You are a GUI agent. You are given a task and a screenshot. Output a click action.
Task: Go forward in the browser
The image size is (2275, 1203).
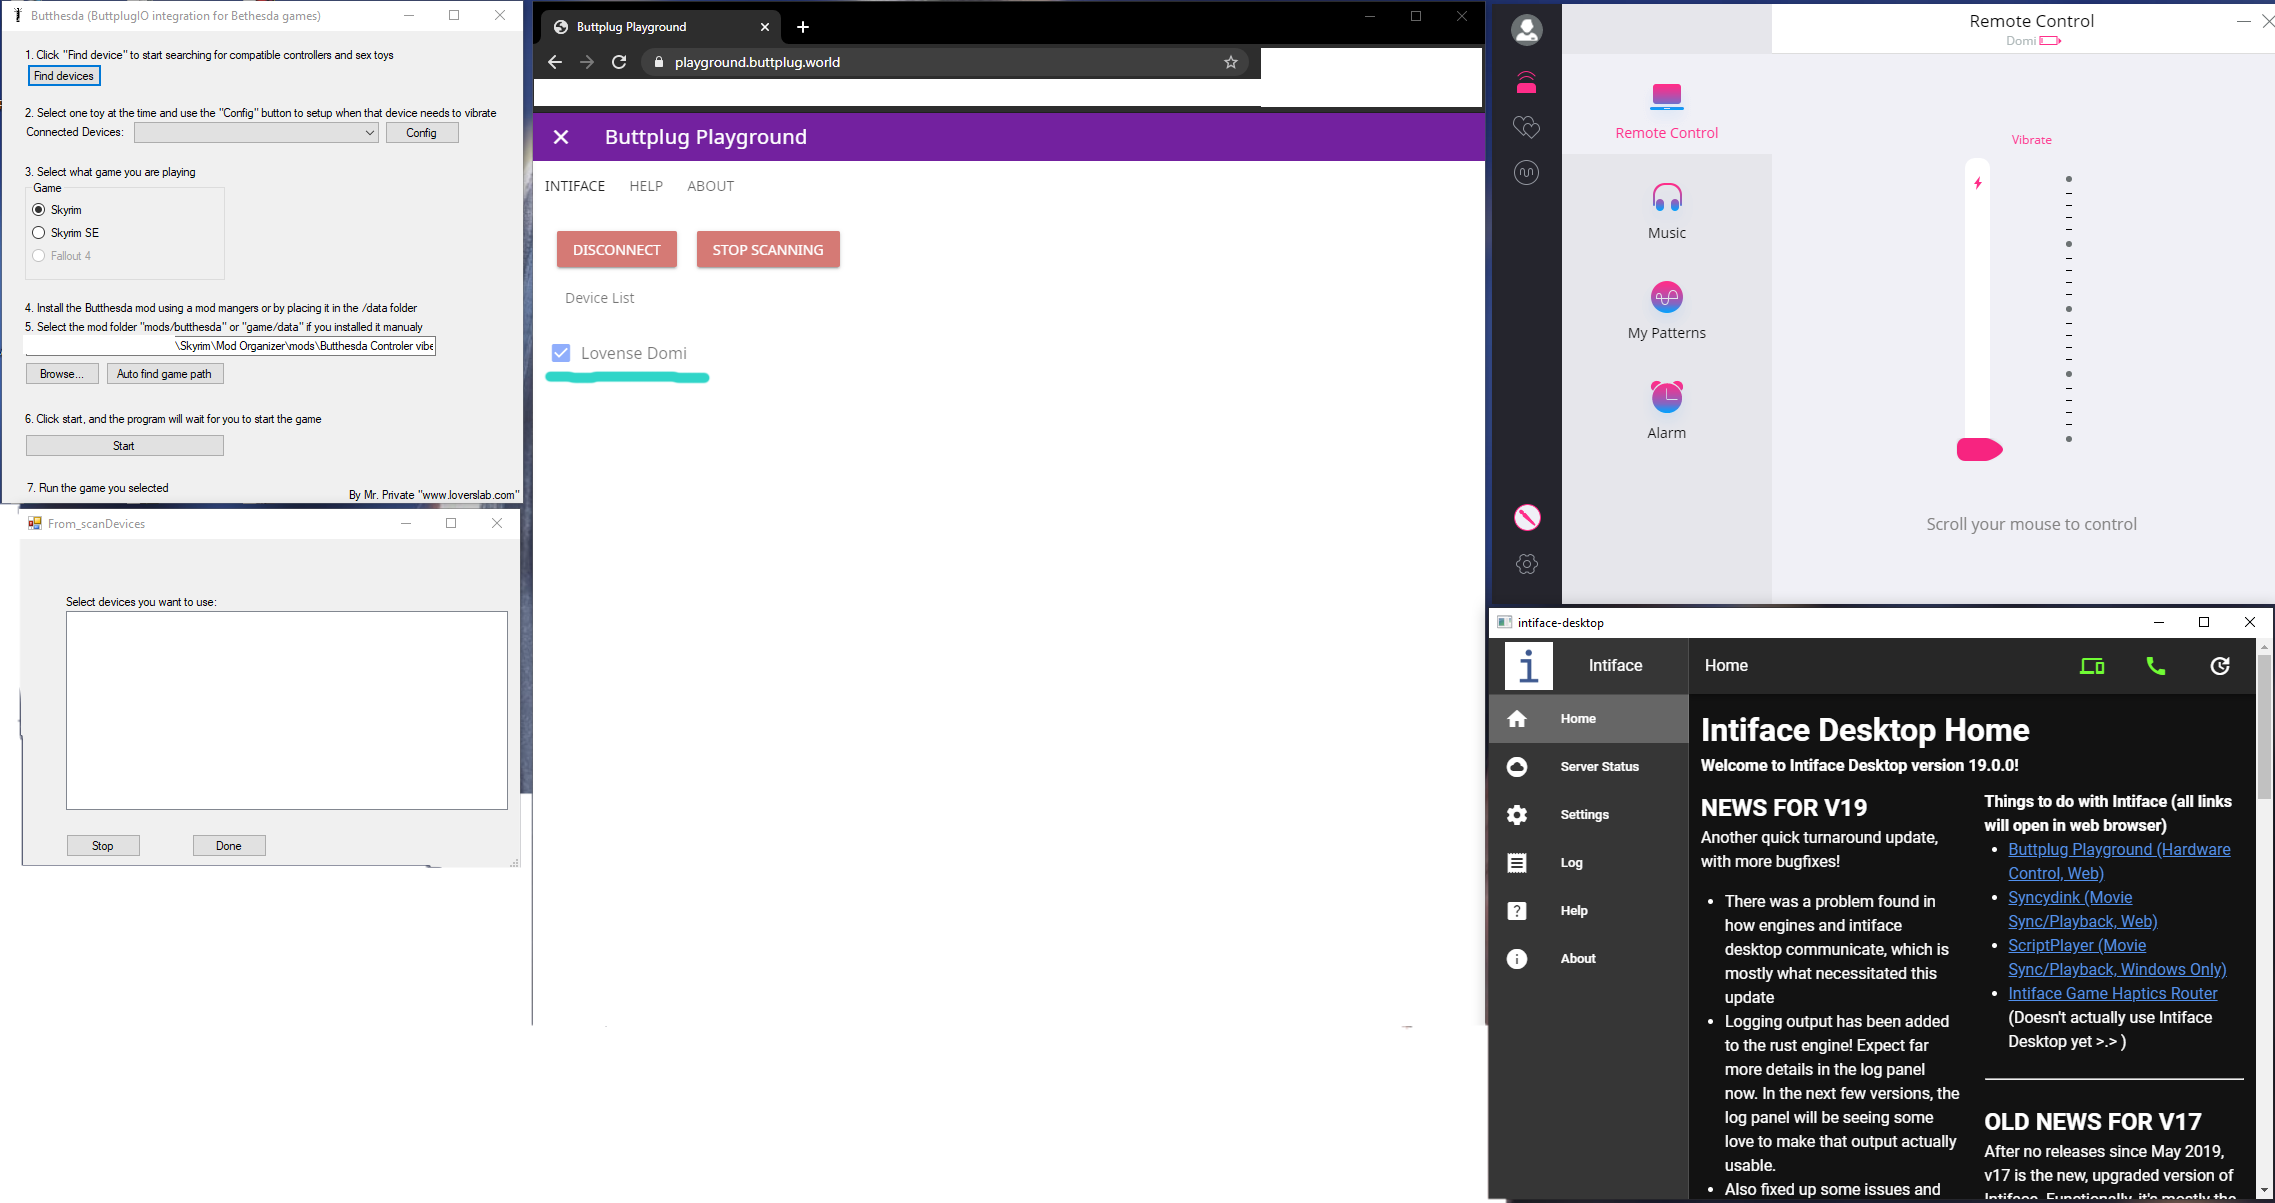(587, 62)
